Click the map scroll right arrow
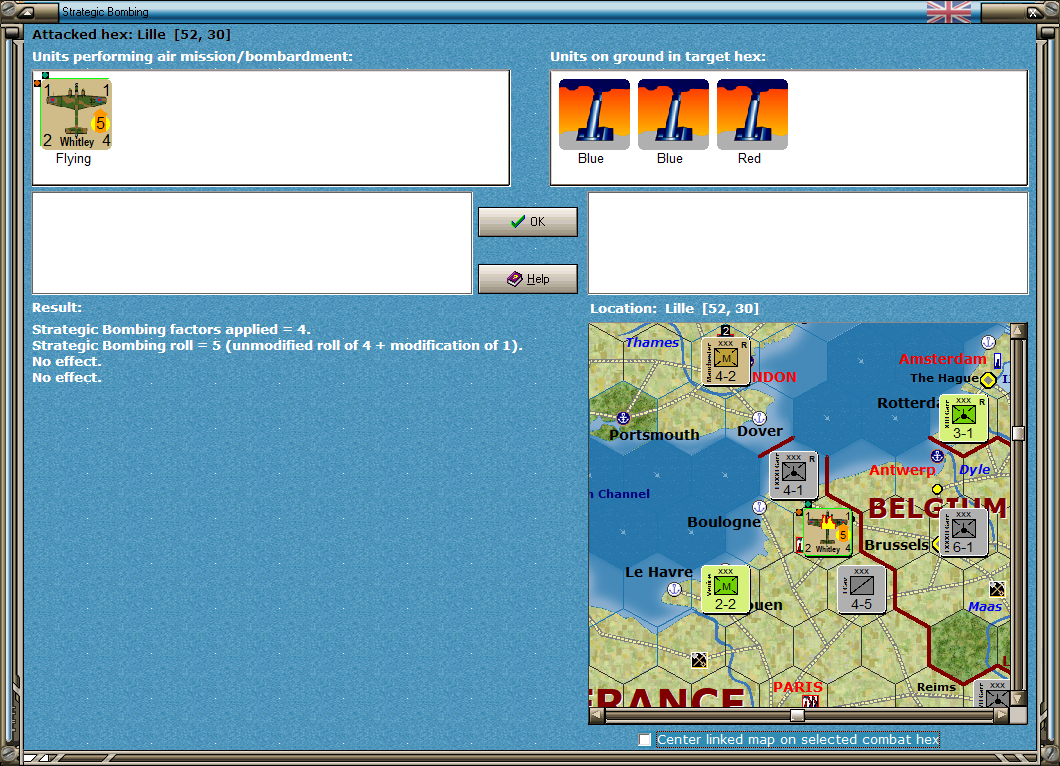This screenshot has height=766, width=1060. pyautogui.click(x=1001, y=715)
